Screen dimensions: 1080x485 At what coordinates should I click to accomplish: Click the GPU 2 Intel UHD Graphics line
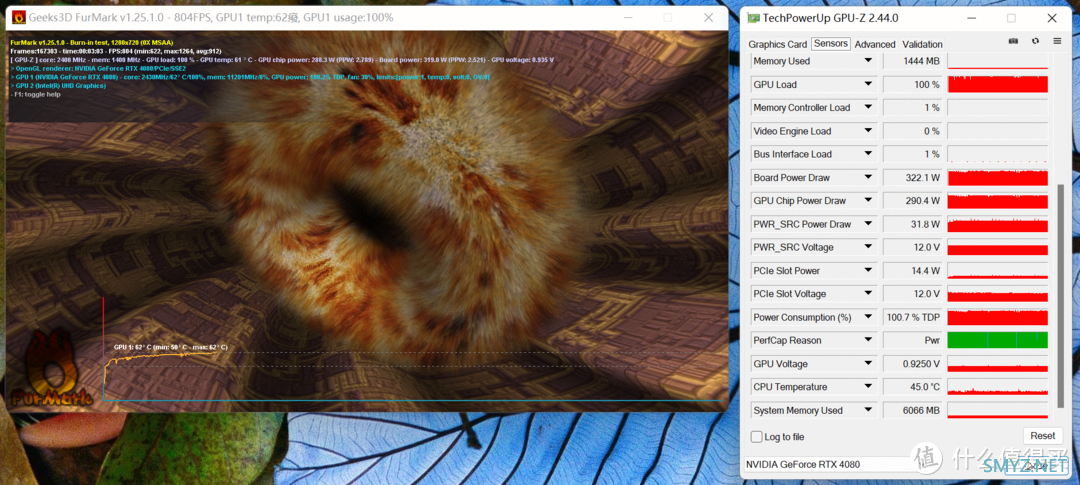point(59,85)
